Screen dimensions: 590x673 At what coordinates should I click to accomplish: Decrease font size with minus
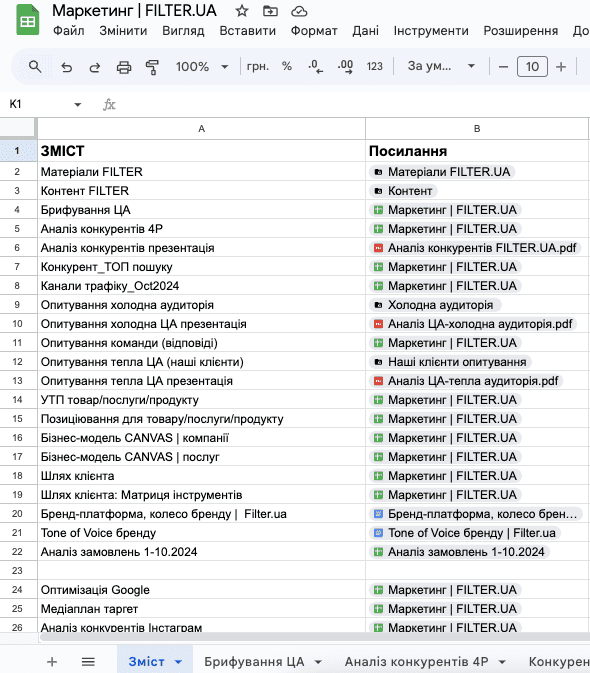503,67
